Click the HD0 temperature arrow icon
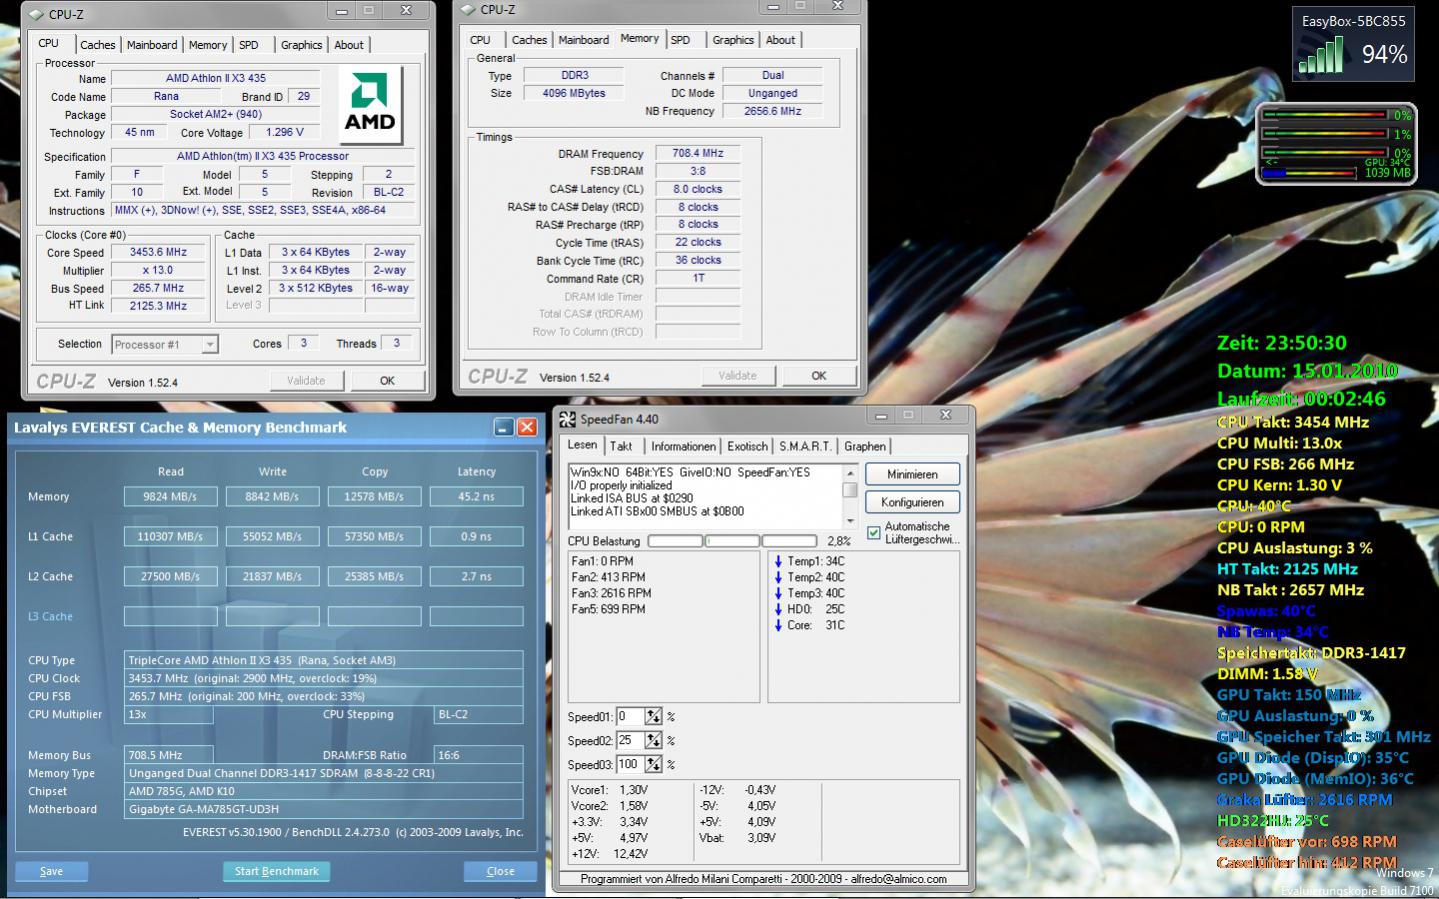Image resolution: width=1439 pixels, height=899 pixels. 778,609
